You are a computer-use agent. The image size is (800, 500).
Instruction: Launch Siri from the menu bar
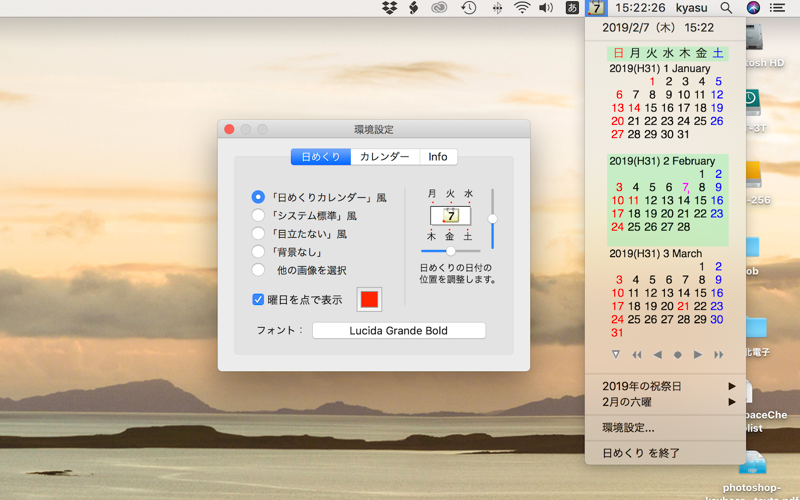click(x=753, y=8)
